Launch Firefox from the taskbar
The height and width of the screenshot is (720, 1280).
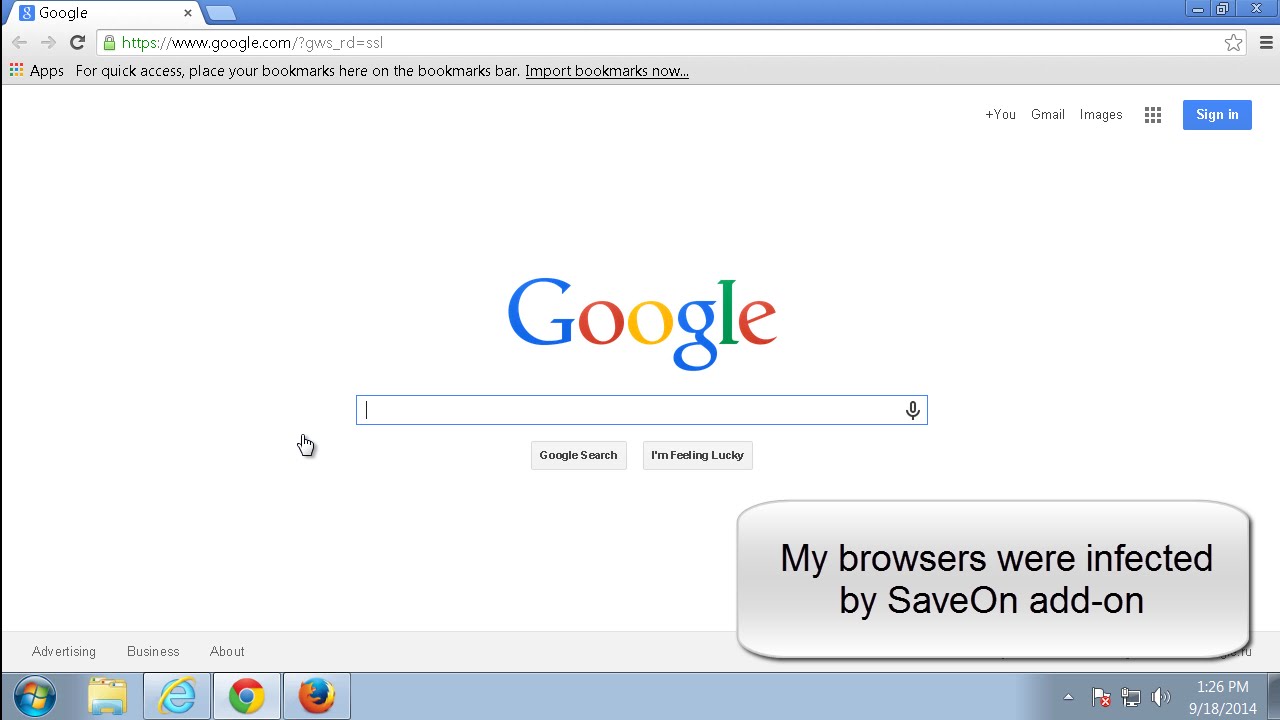(317, 697)
